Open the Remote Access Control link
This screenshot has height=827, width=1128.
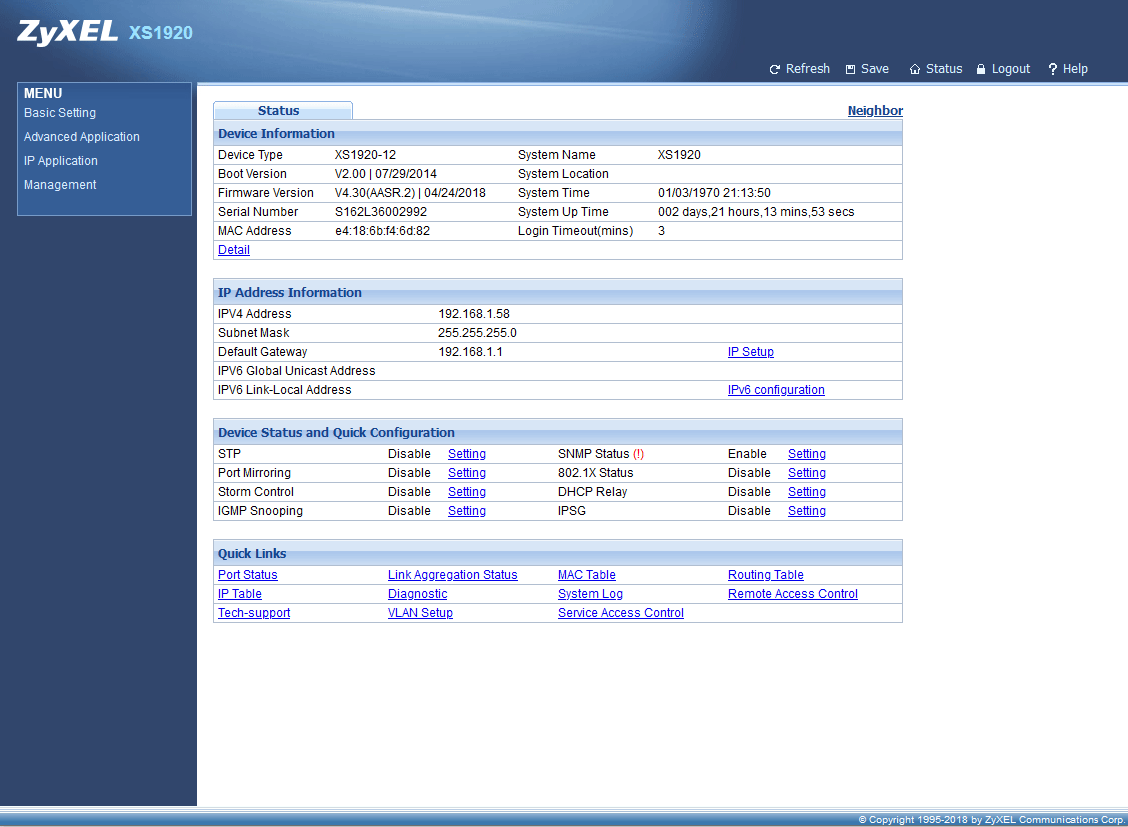coord(793,594)
